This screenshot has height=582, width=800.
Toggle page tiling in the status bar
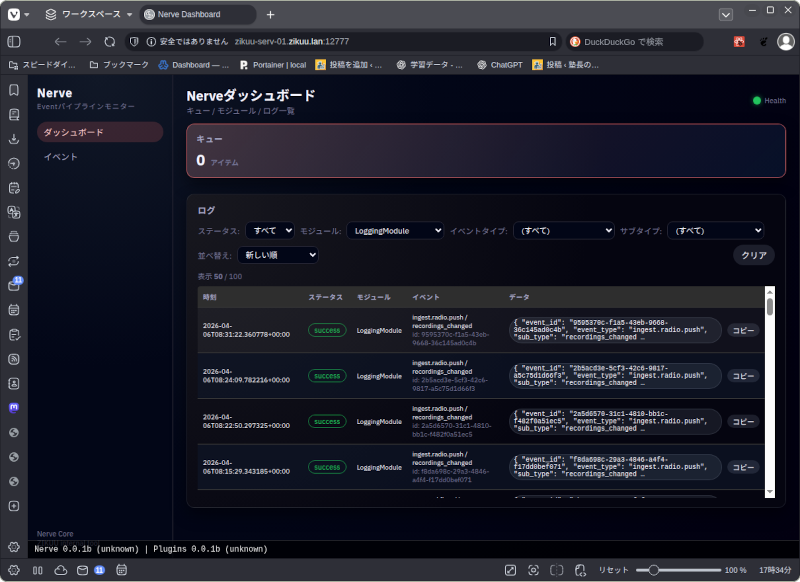[x=556, y=570]
